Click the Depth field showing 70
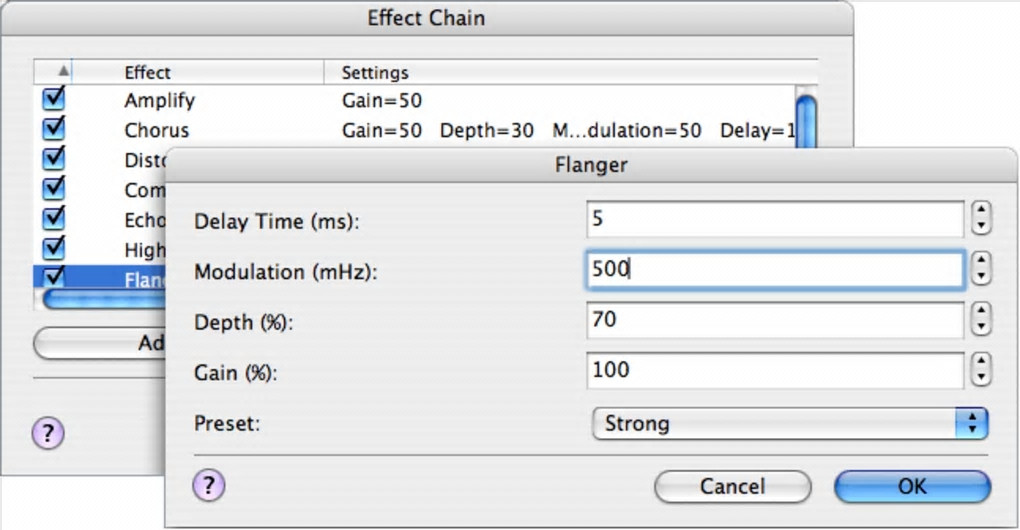 tap(775, 320)
